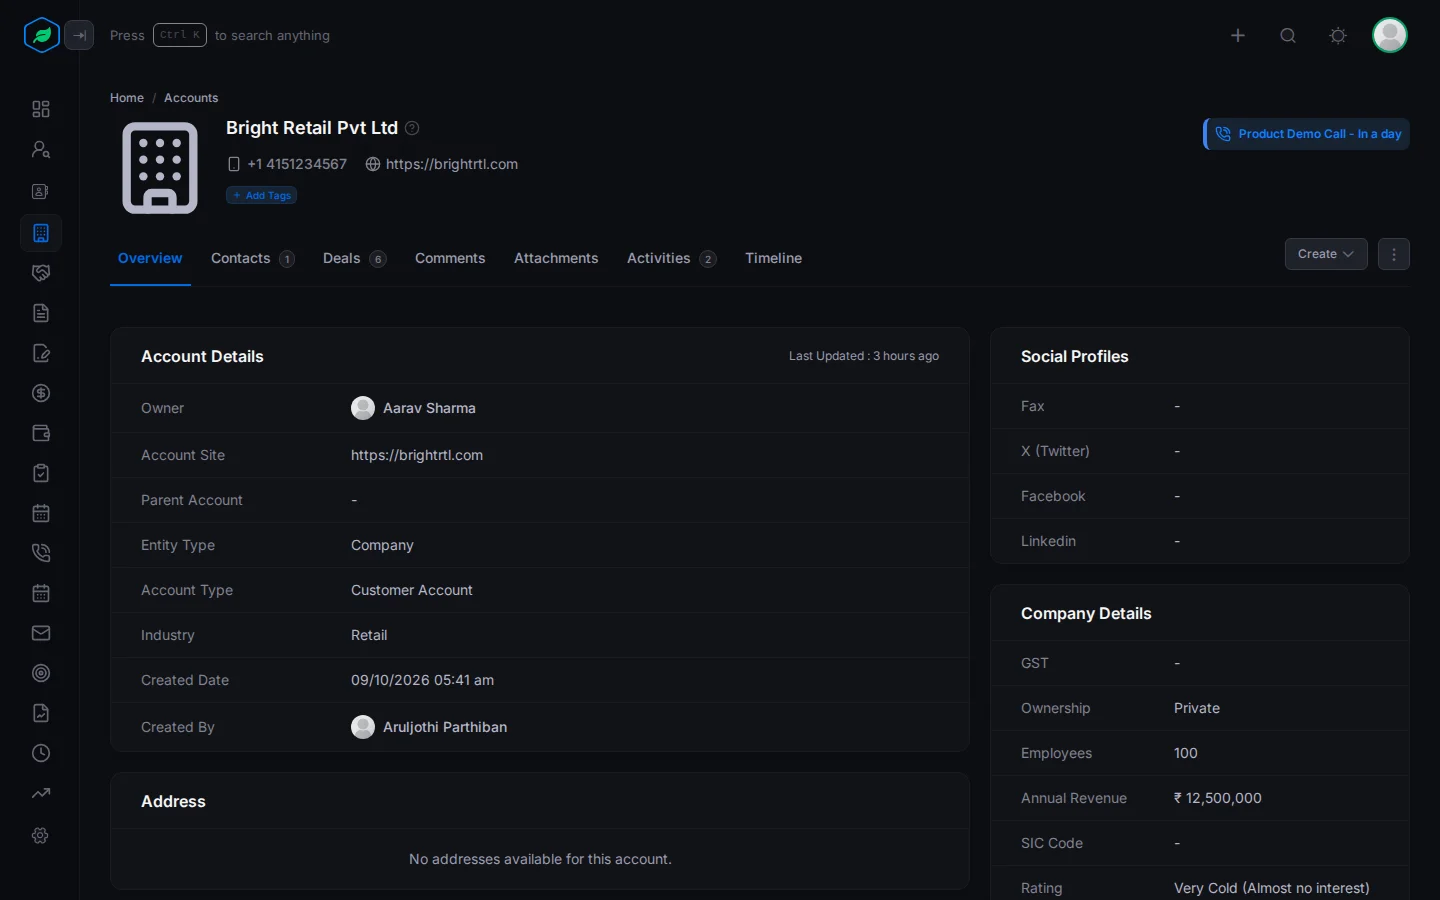Screen dimensions: 1440x900
Task: Open the trending arrow analytics sidebar icon
Action: (x=41, y=793)
